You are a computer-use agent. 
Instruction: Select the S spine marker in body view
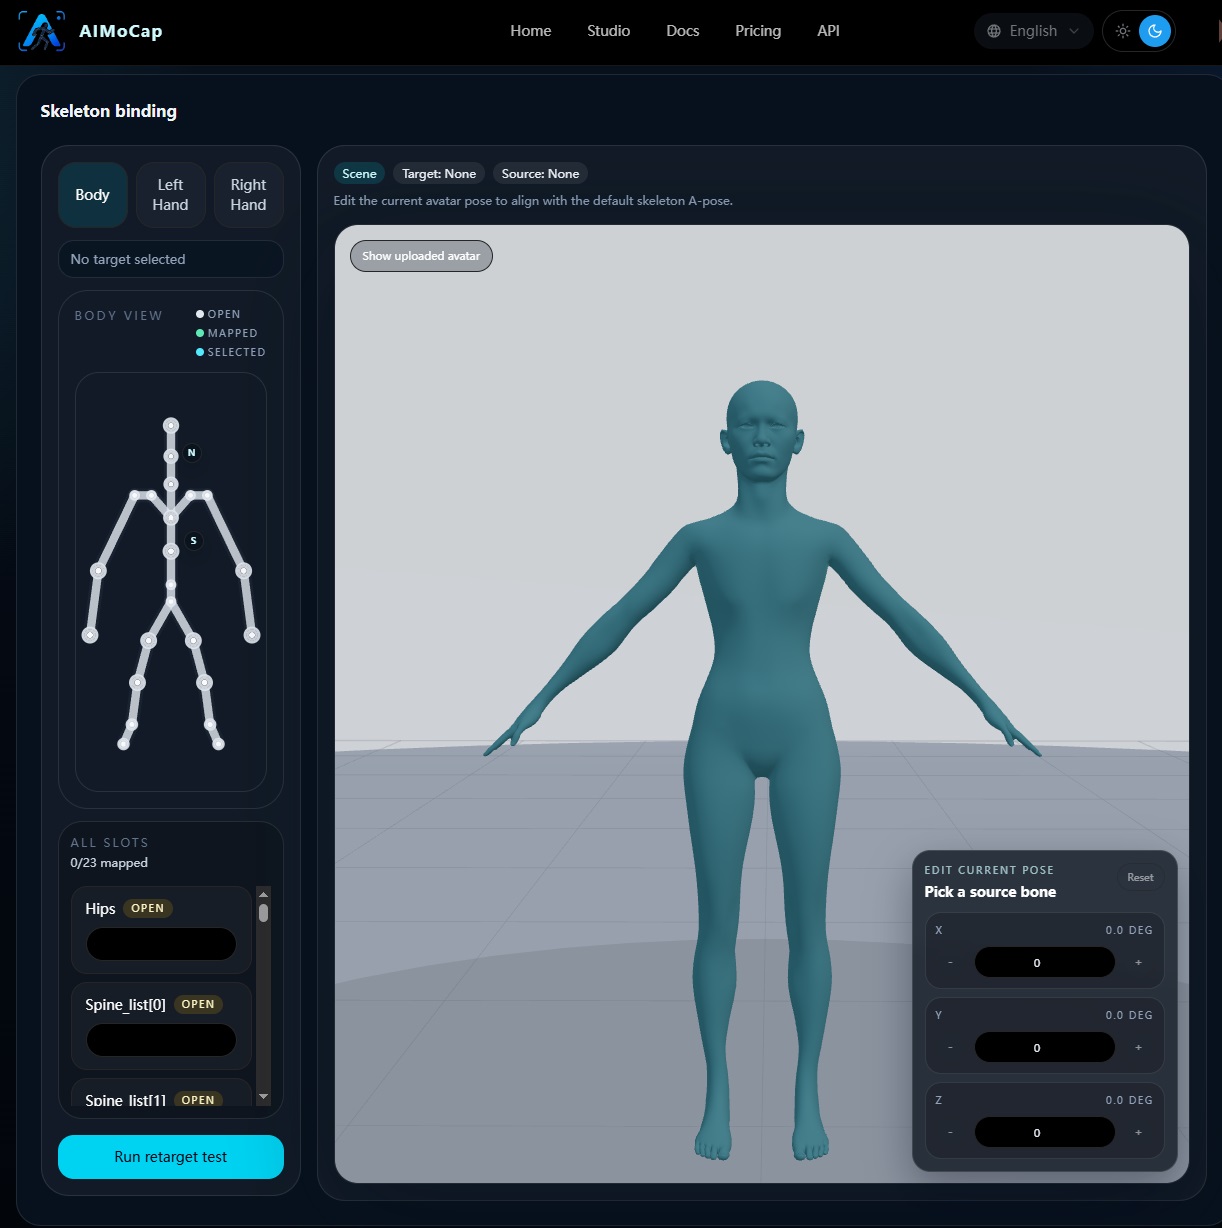[x=194, y=541]
